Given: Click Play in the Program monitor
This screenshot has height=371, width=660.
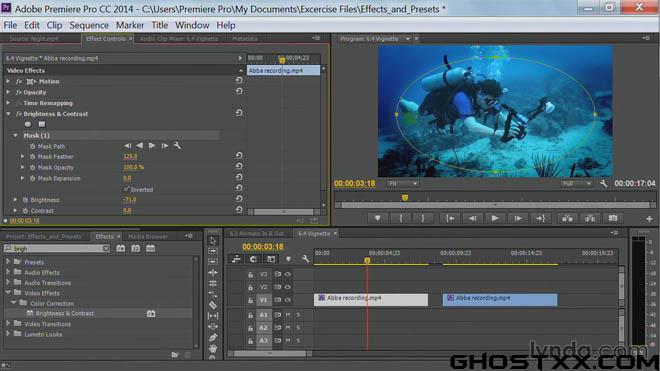Looking at the screenshot, I should click(x=495, y=218).
